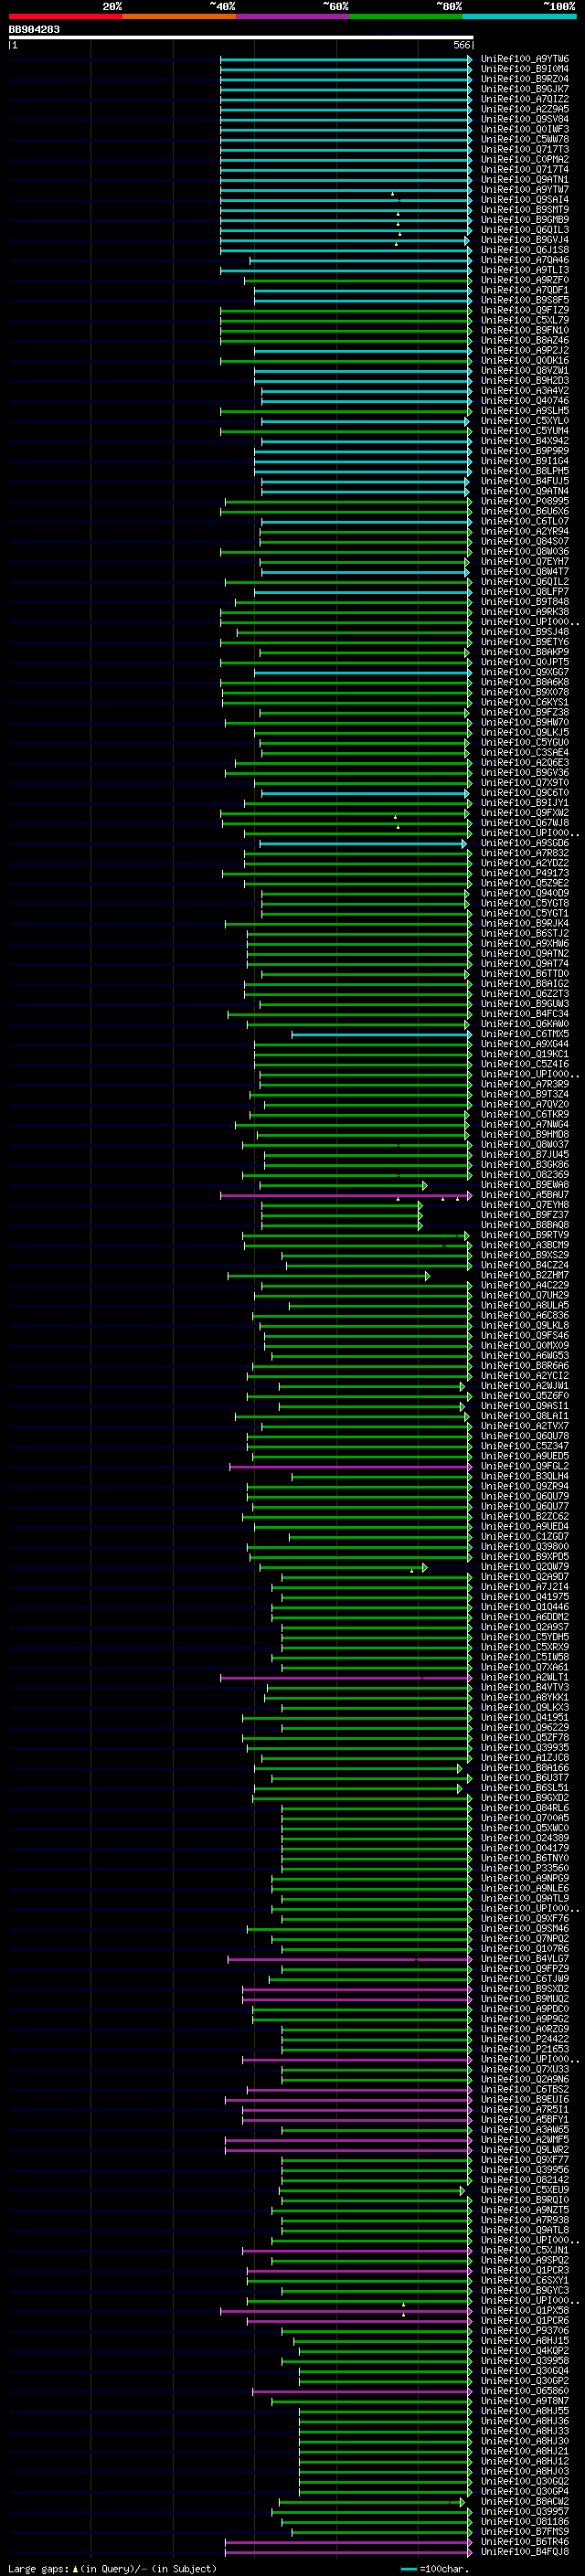Click the query end position 566

[462, 45]
